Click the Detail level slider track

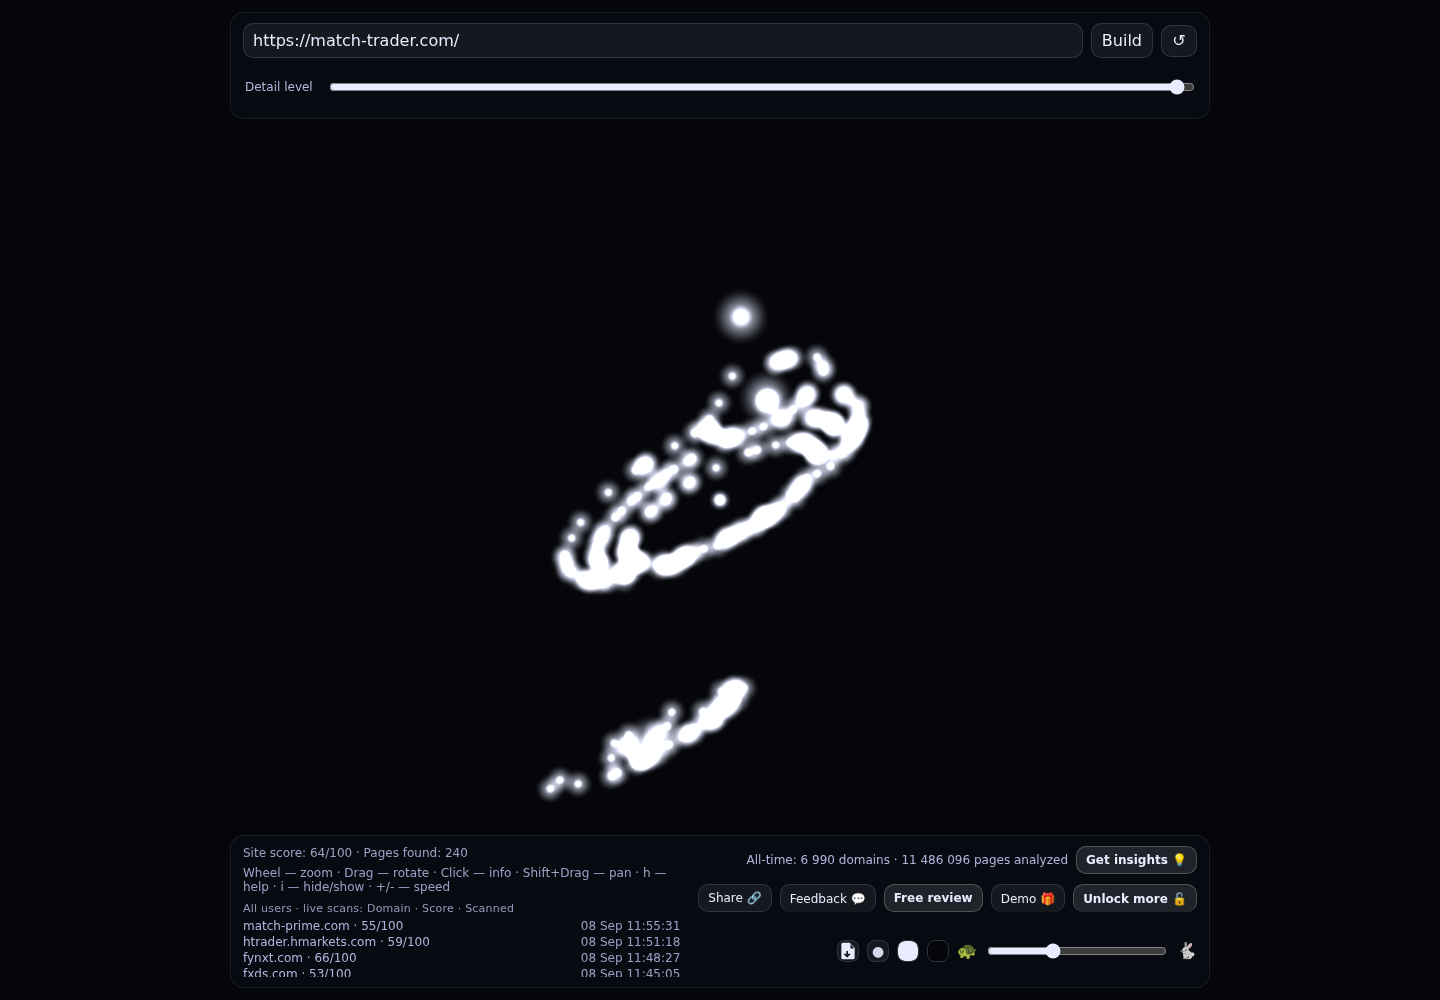click(762, 87)
